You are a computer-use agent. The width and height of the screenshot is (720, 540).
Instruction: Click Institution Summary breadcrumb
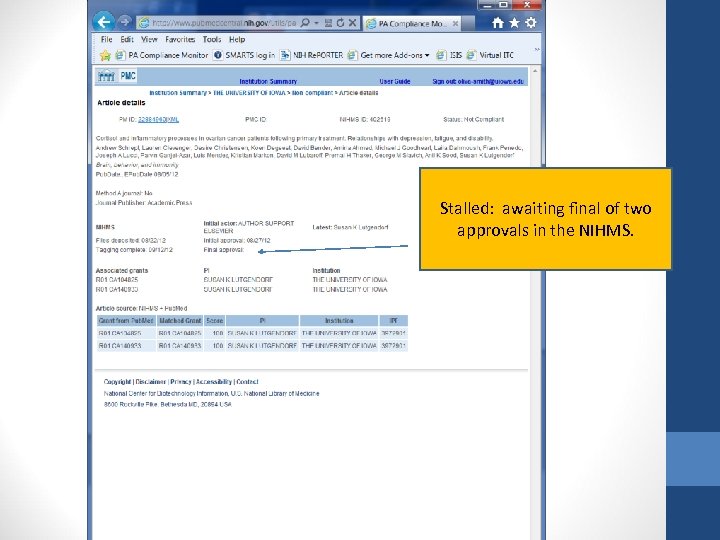click(178, 93)
